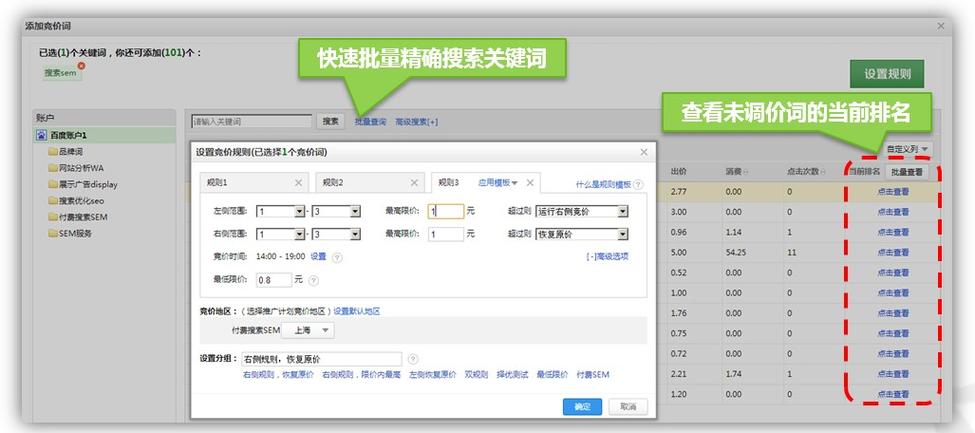Switch to the 规则1 tab
The height and width of the screenshot is (433, 975).
click(252, 183)
